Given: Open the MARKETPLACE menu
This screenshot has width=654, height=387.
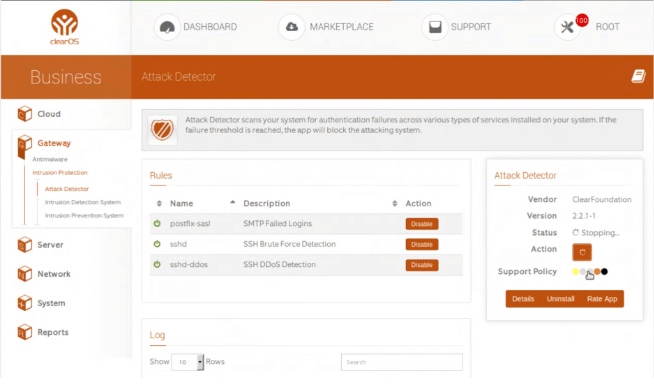Looking at the screenshot, I should tap(342, 27).
